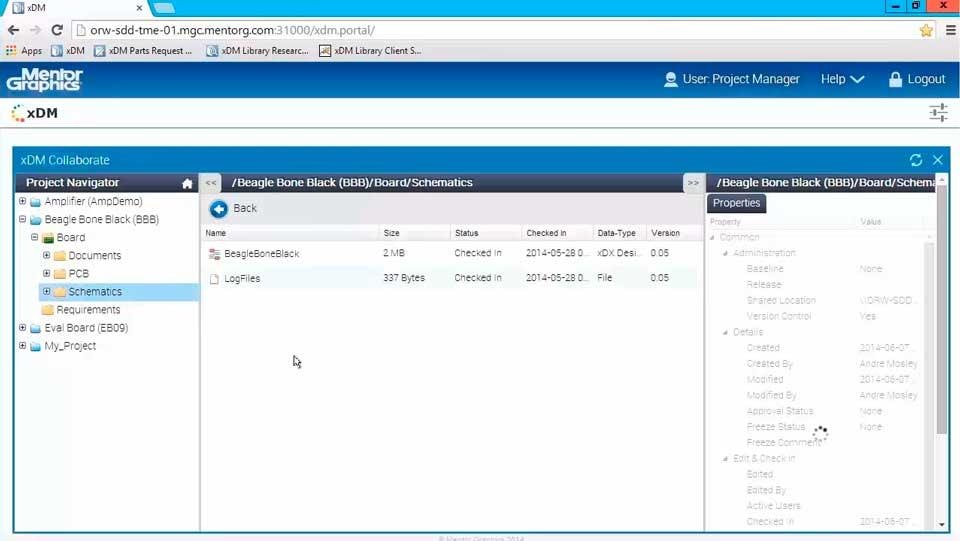Collapse the Board folder node

pyautogui.click(x=35, y=237)
